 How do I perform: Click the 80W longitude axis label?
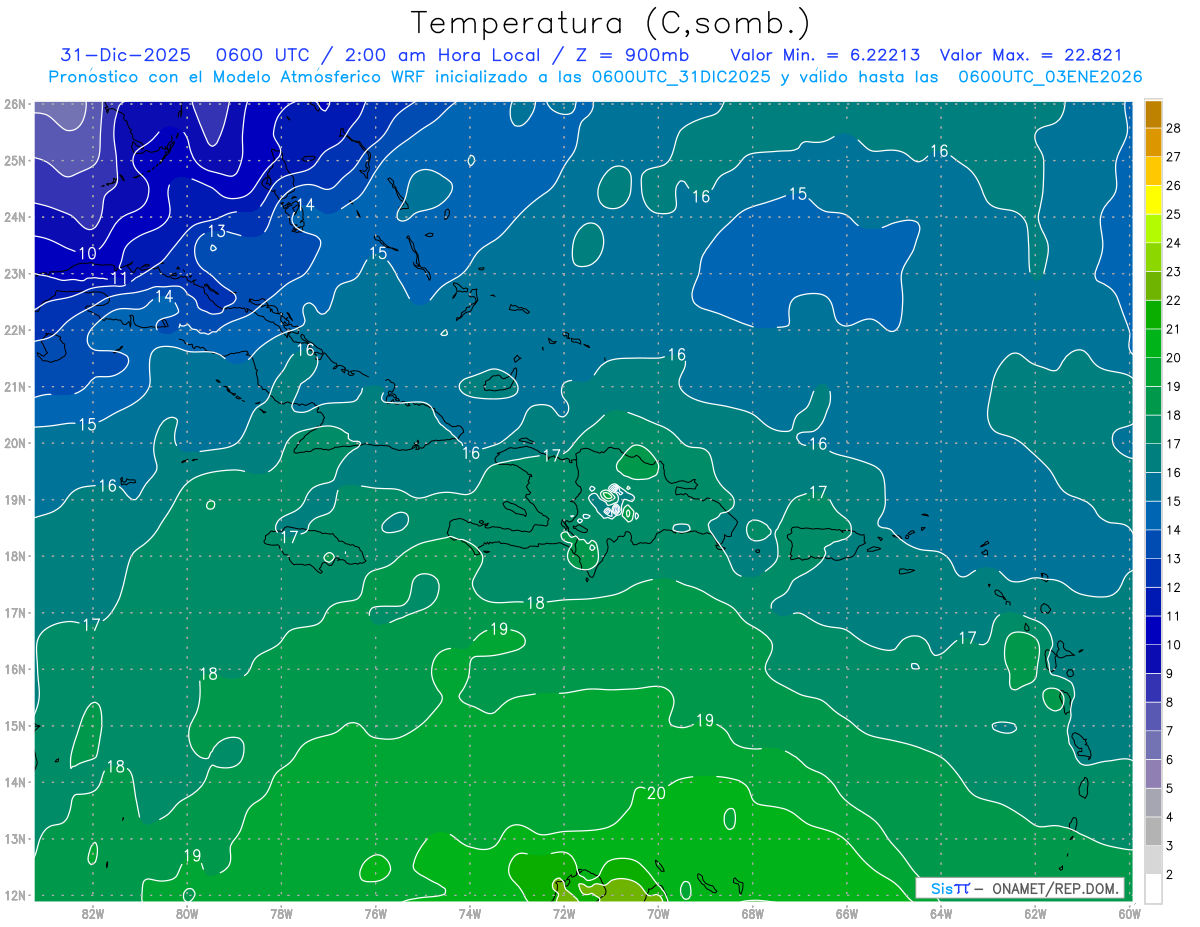[187, 913]
